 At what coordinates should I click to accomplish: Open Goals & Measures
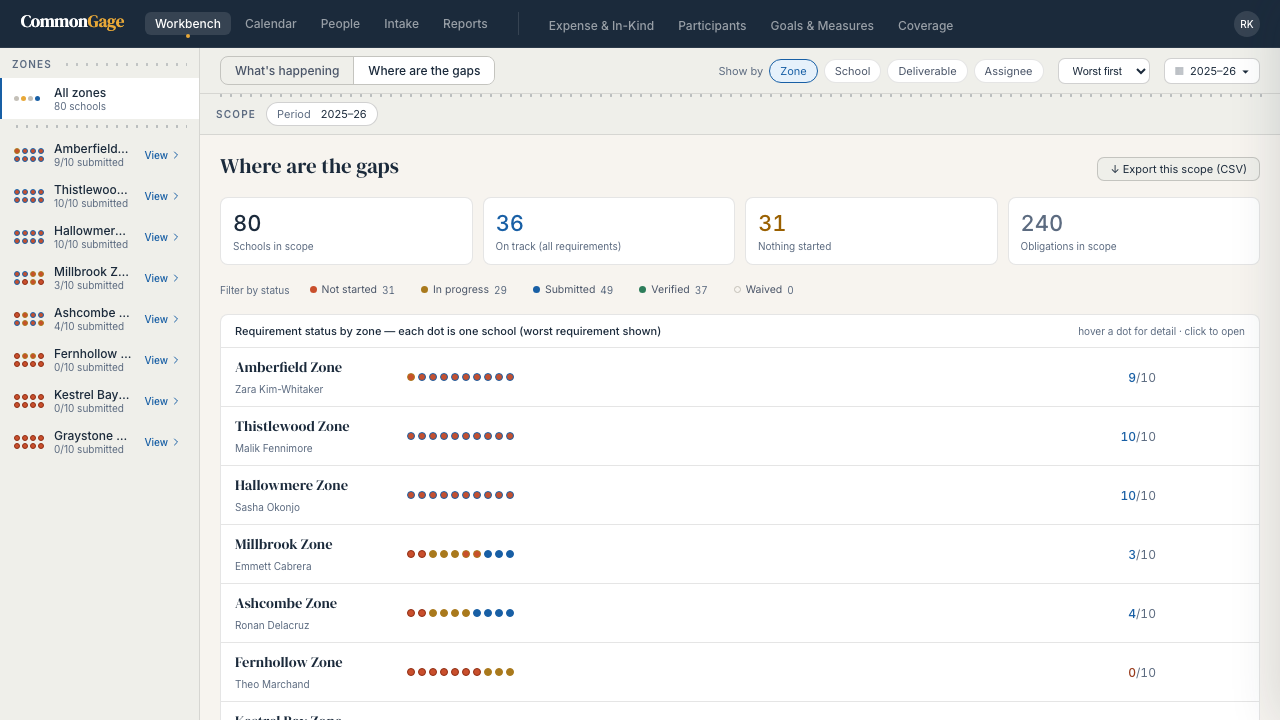tap(822, 26)
